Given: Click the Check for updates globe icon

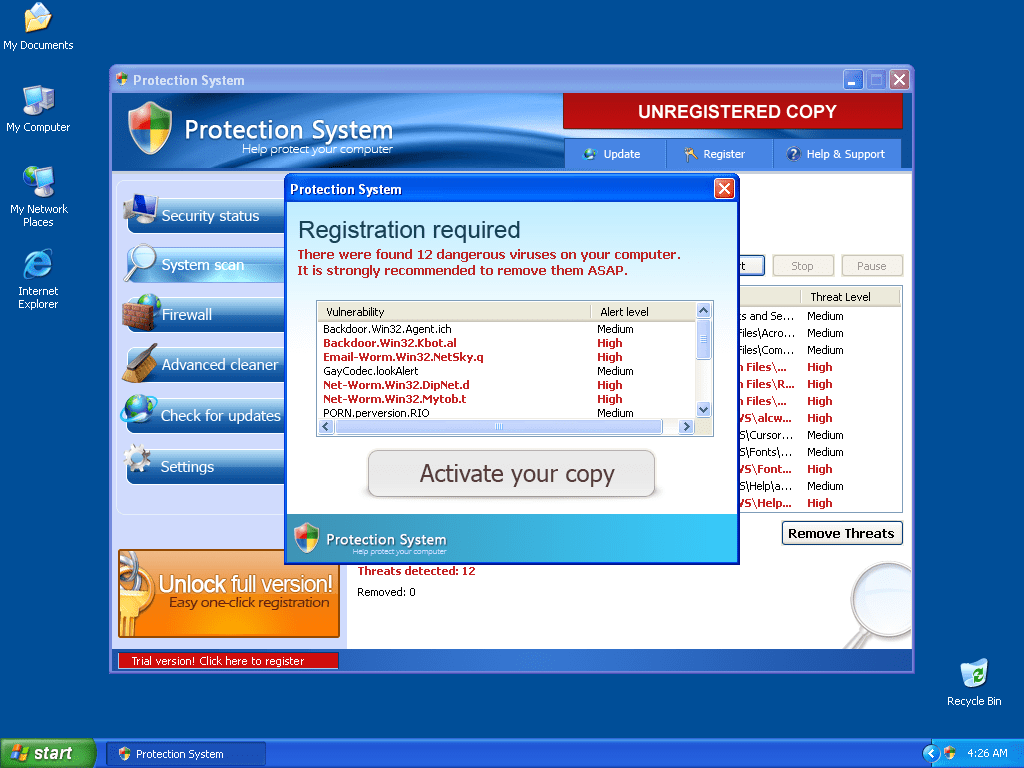Looking at the screenshot, I should pos(139,412).
